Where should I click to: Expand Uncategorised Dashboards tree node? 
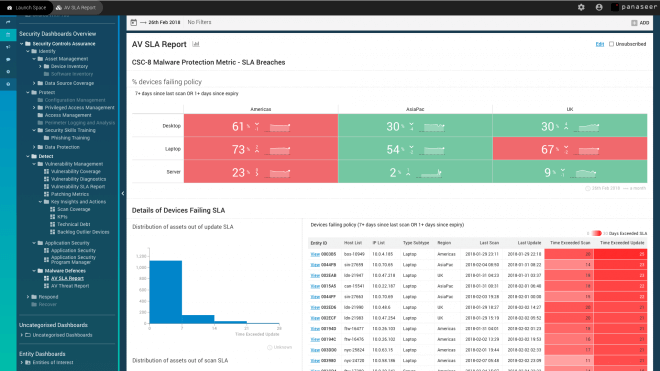click(x=22, y=335)
